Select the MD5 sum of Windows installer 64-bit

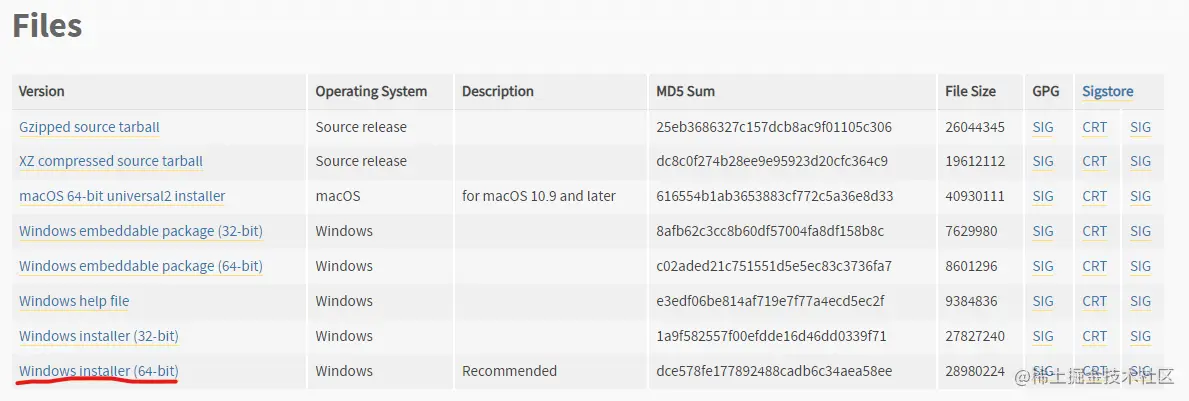click(x=774, y=371)
